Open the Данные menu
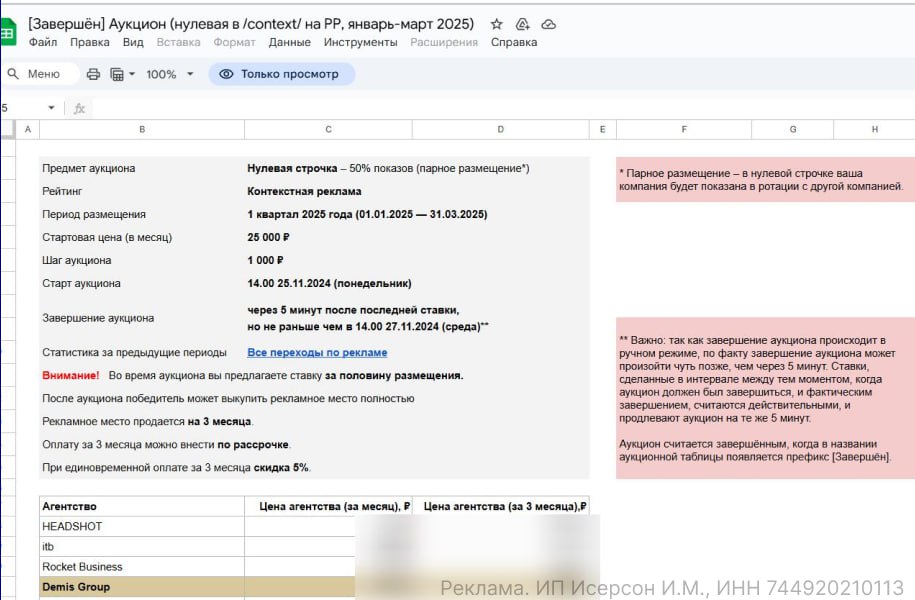This screenshot has height=600, width=915. [x=289, y=42]
